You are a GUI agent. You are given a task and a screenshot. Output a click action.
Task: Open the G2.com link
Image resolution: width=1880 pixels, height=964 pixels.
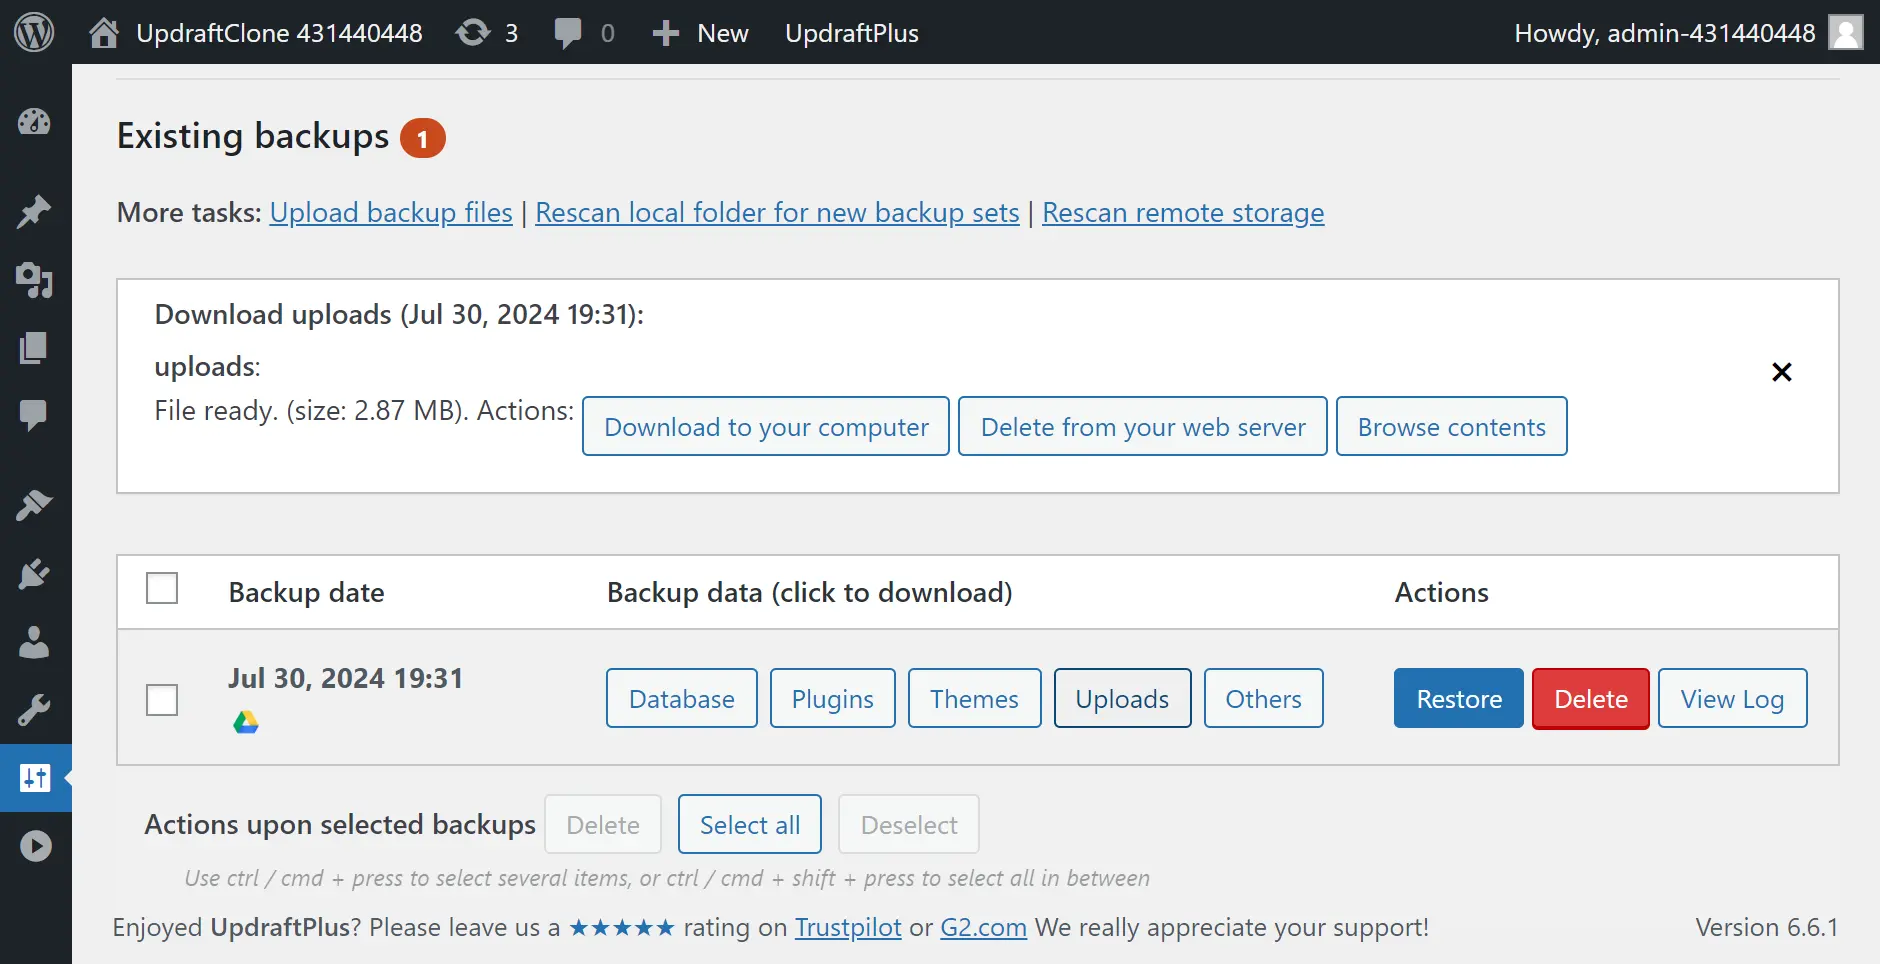[983, 928]
